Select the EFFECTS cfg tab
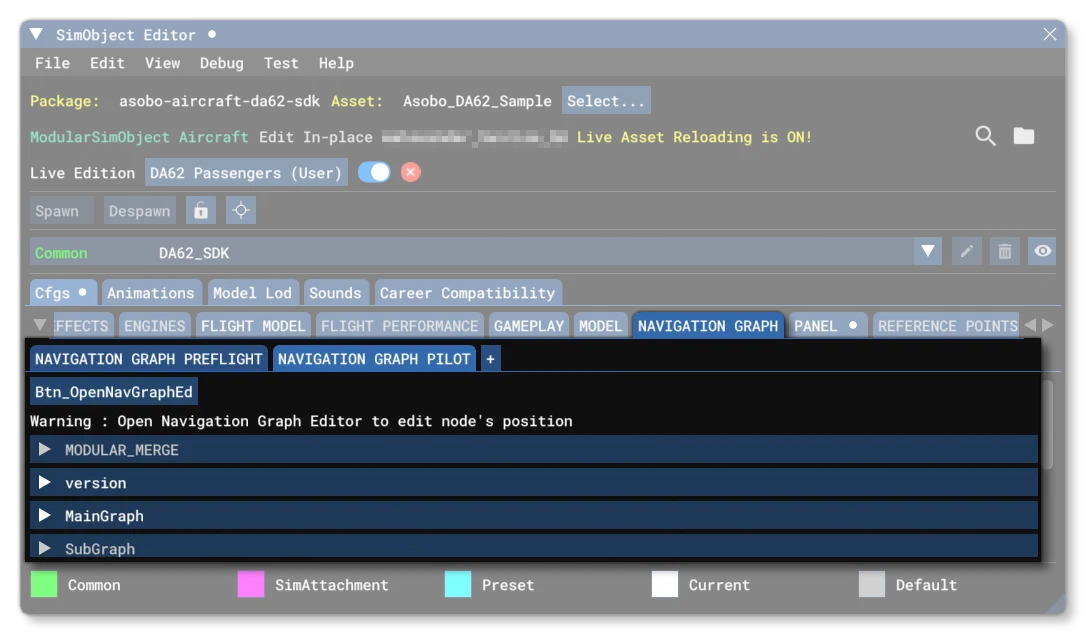 [82, 325]
